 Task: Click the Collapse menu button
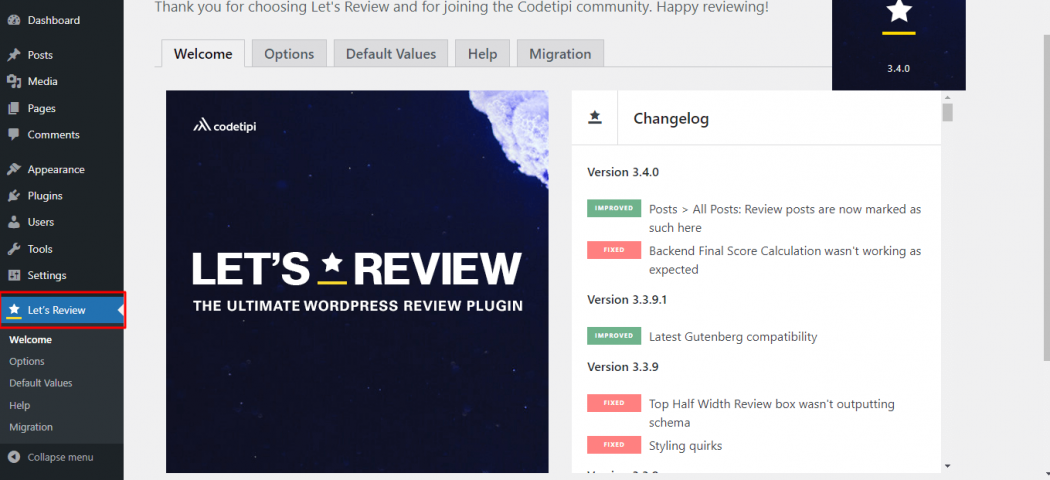tap(62, 457)
